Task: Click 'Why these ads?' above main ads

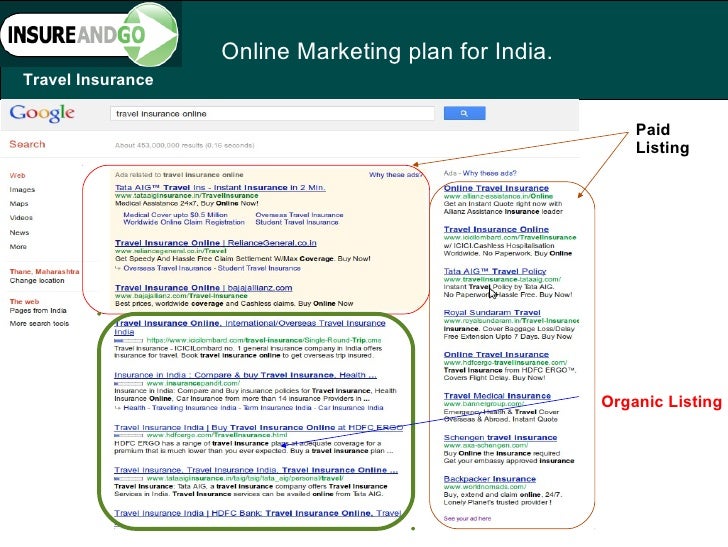Action: pos(395,175)
